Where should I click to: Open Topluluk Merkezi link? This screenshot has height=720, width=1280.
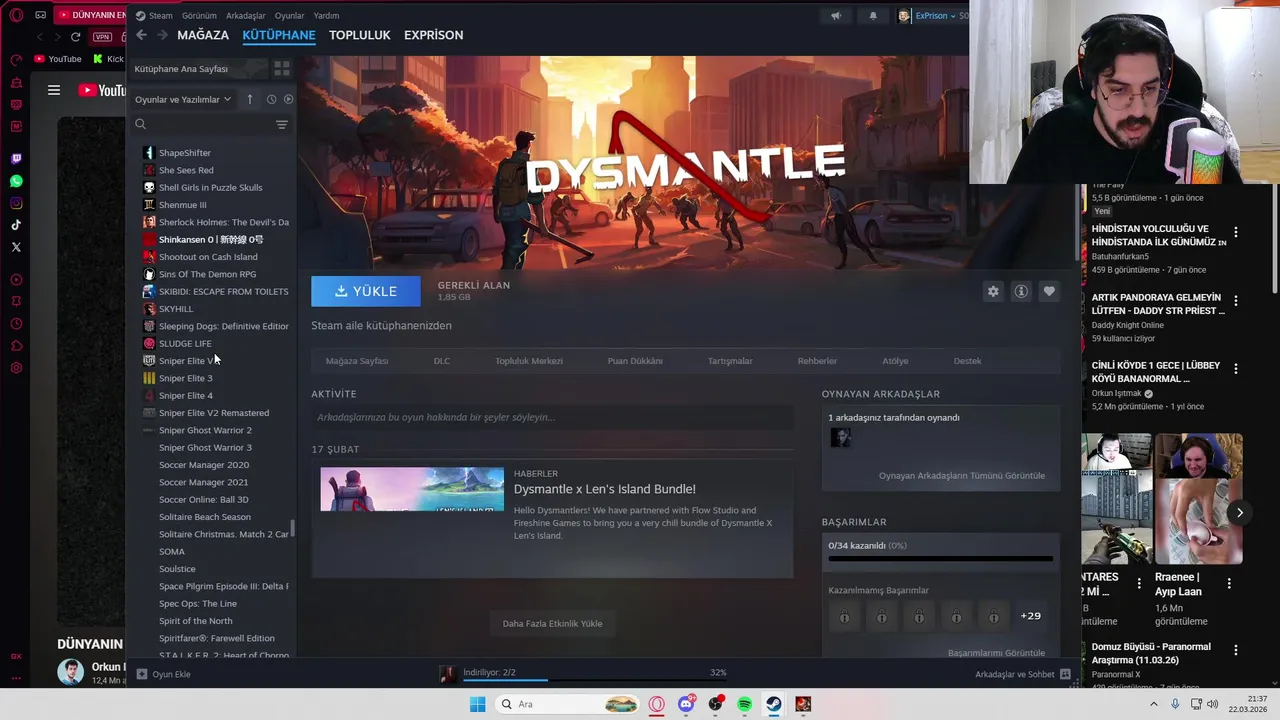(x=529, y=361)
